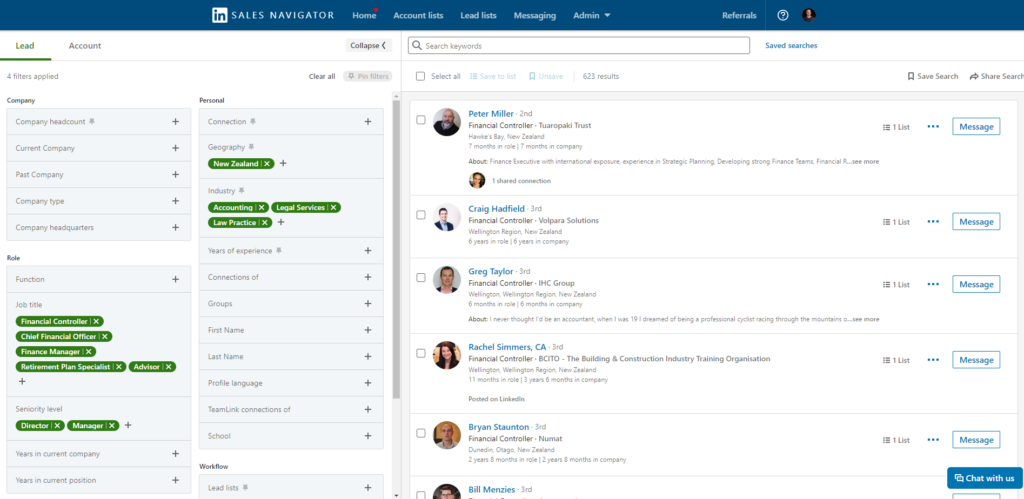Switch to the Lead filter tab

point(25,46)
